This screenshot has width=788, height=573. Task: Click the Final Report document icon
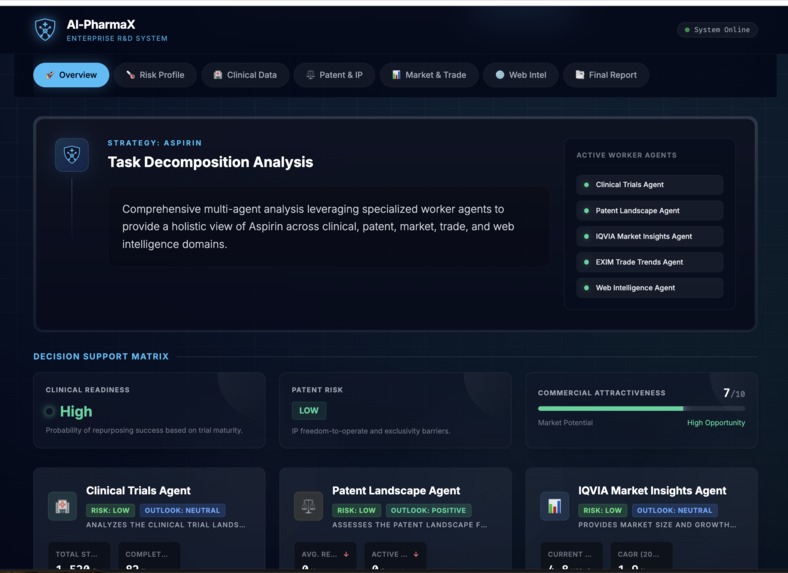(x=579, y=75)
